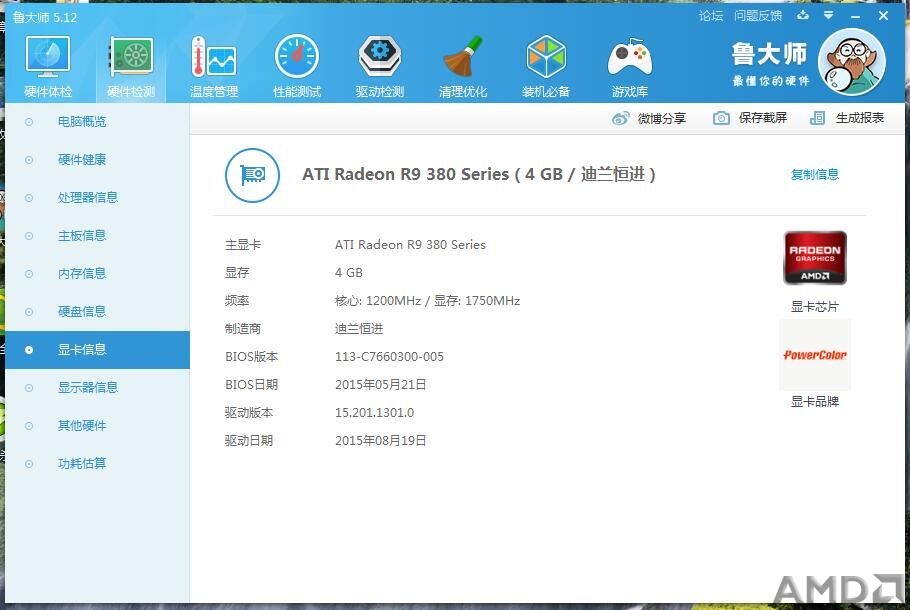This screenshot has width=910, height=610.
Task: Click the 鲁大师 5.12 window title
Action: click(x=45, y=17)
